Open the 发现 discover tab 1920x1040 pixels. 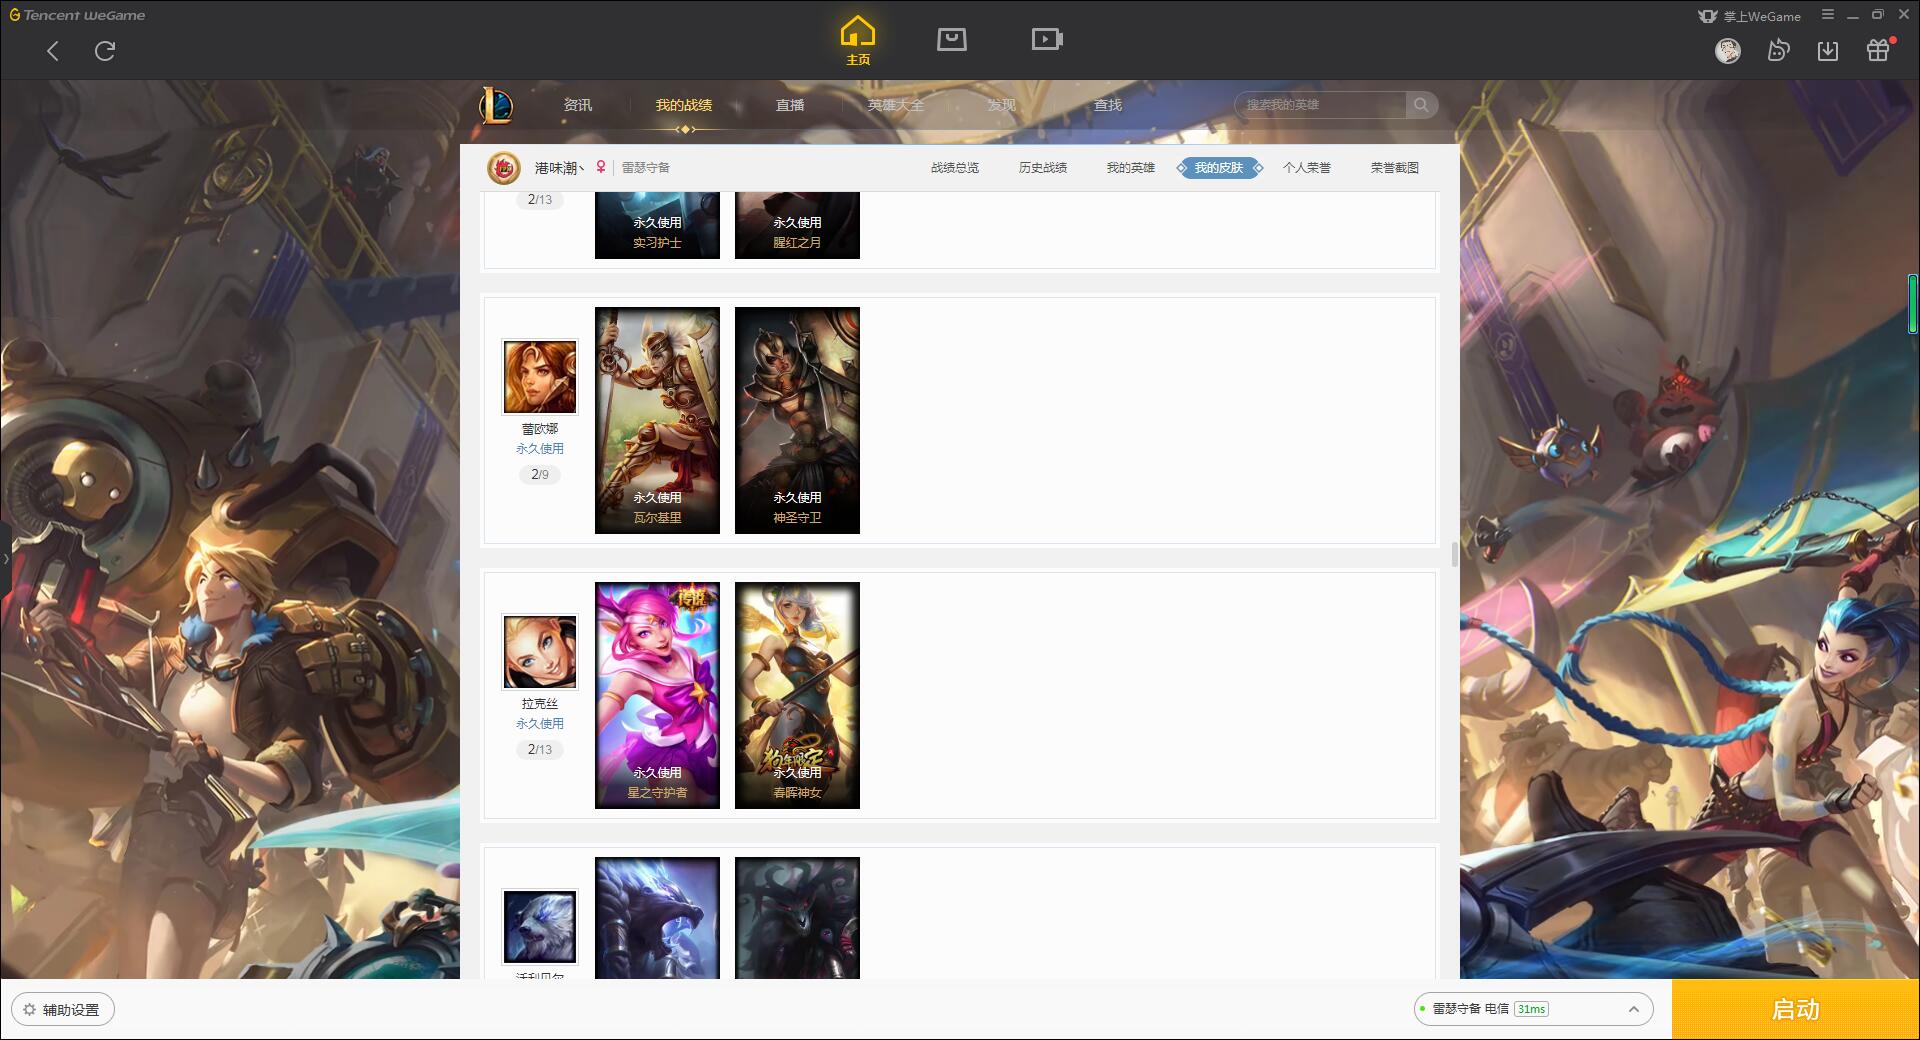1002,105
